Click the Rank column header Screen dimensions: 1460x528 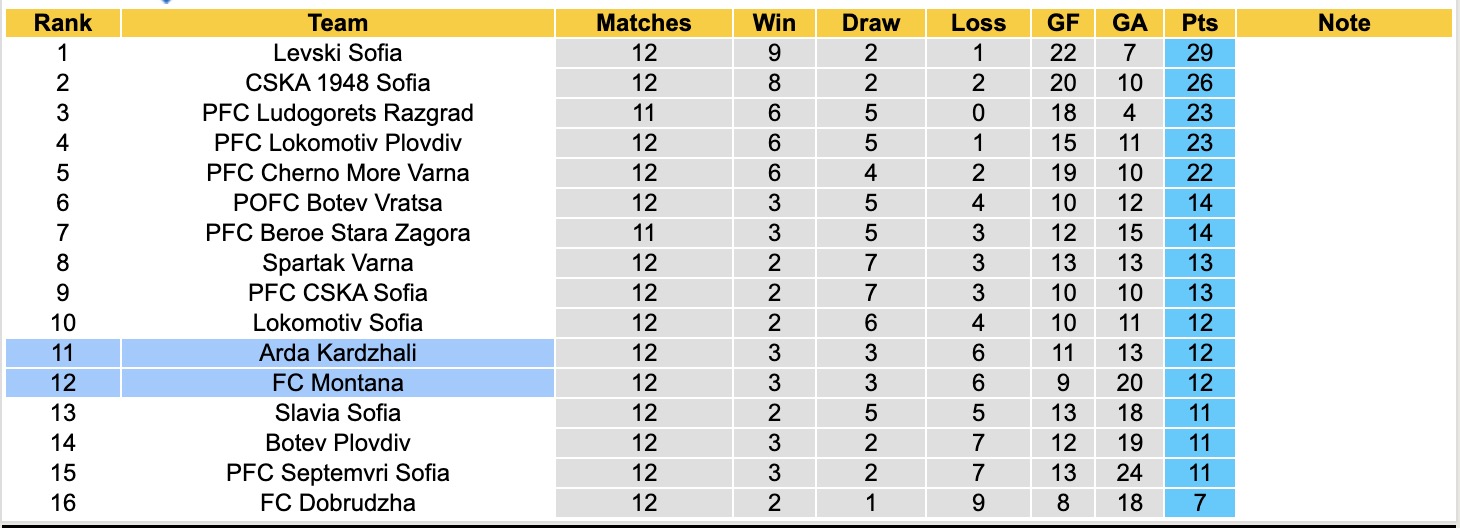(62, 23)
